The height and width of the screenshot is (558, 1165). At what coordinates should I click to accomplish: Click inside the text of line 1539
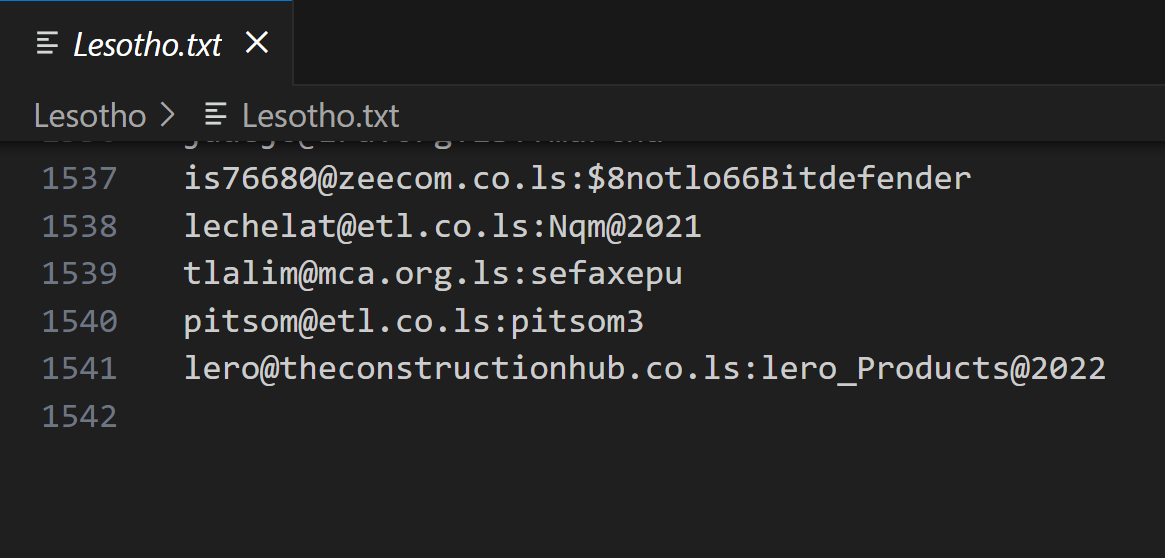(x=432, y=273)
